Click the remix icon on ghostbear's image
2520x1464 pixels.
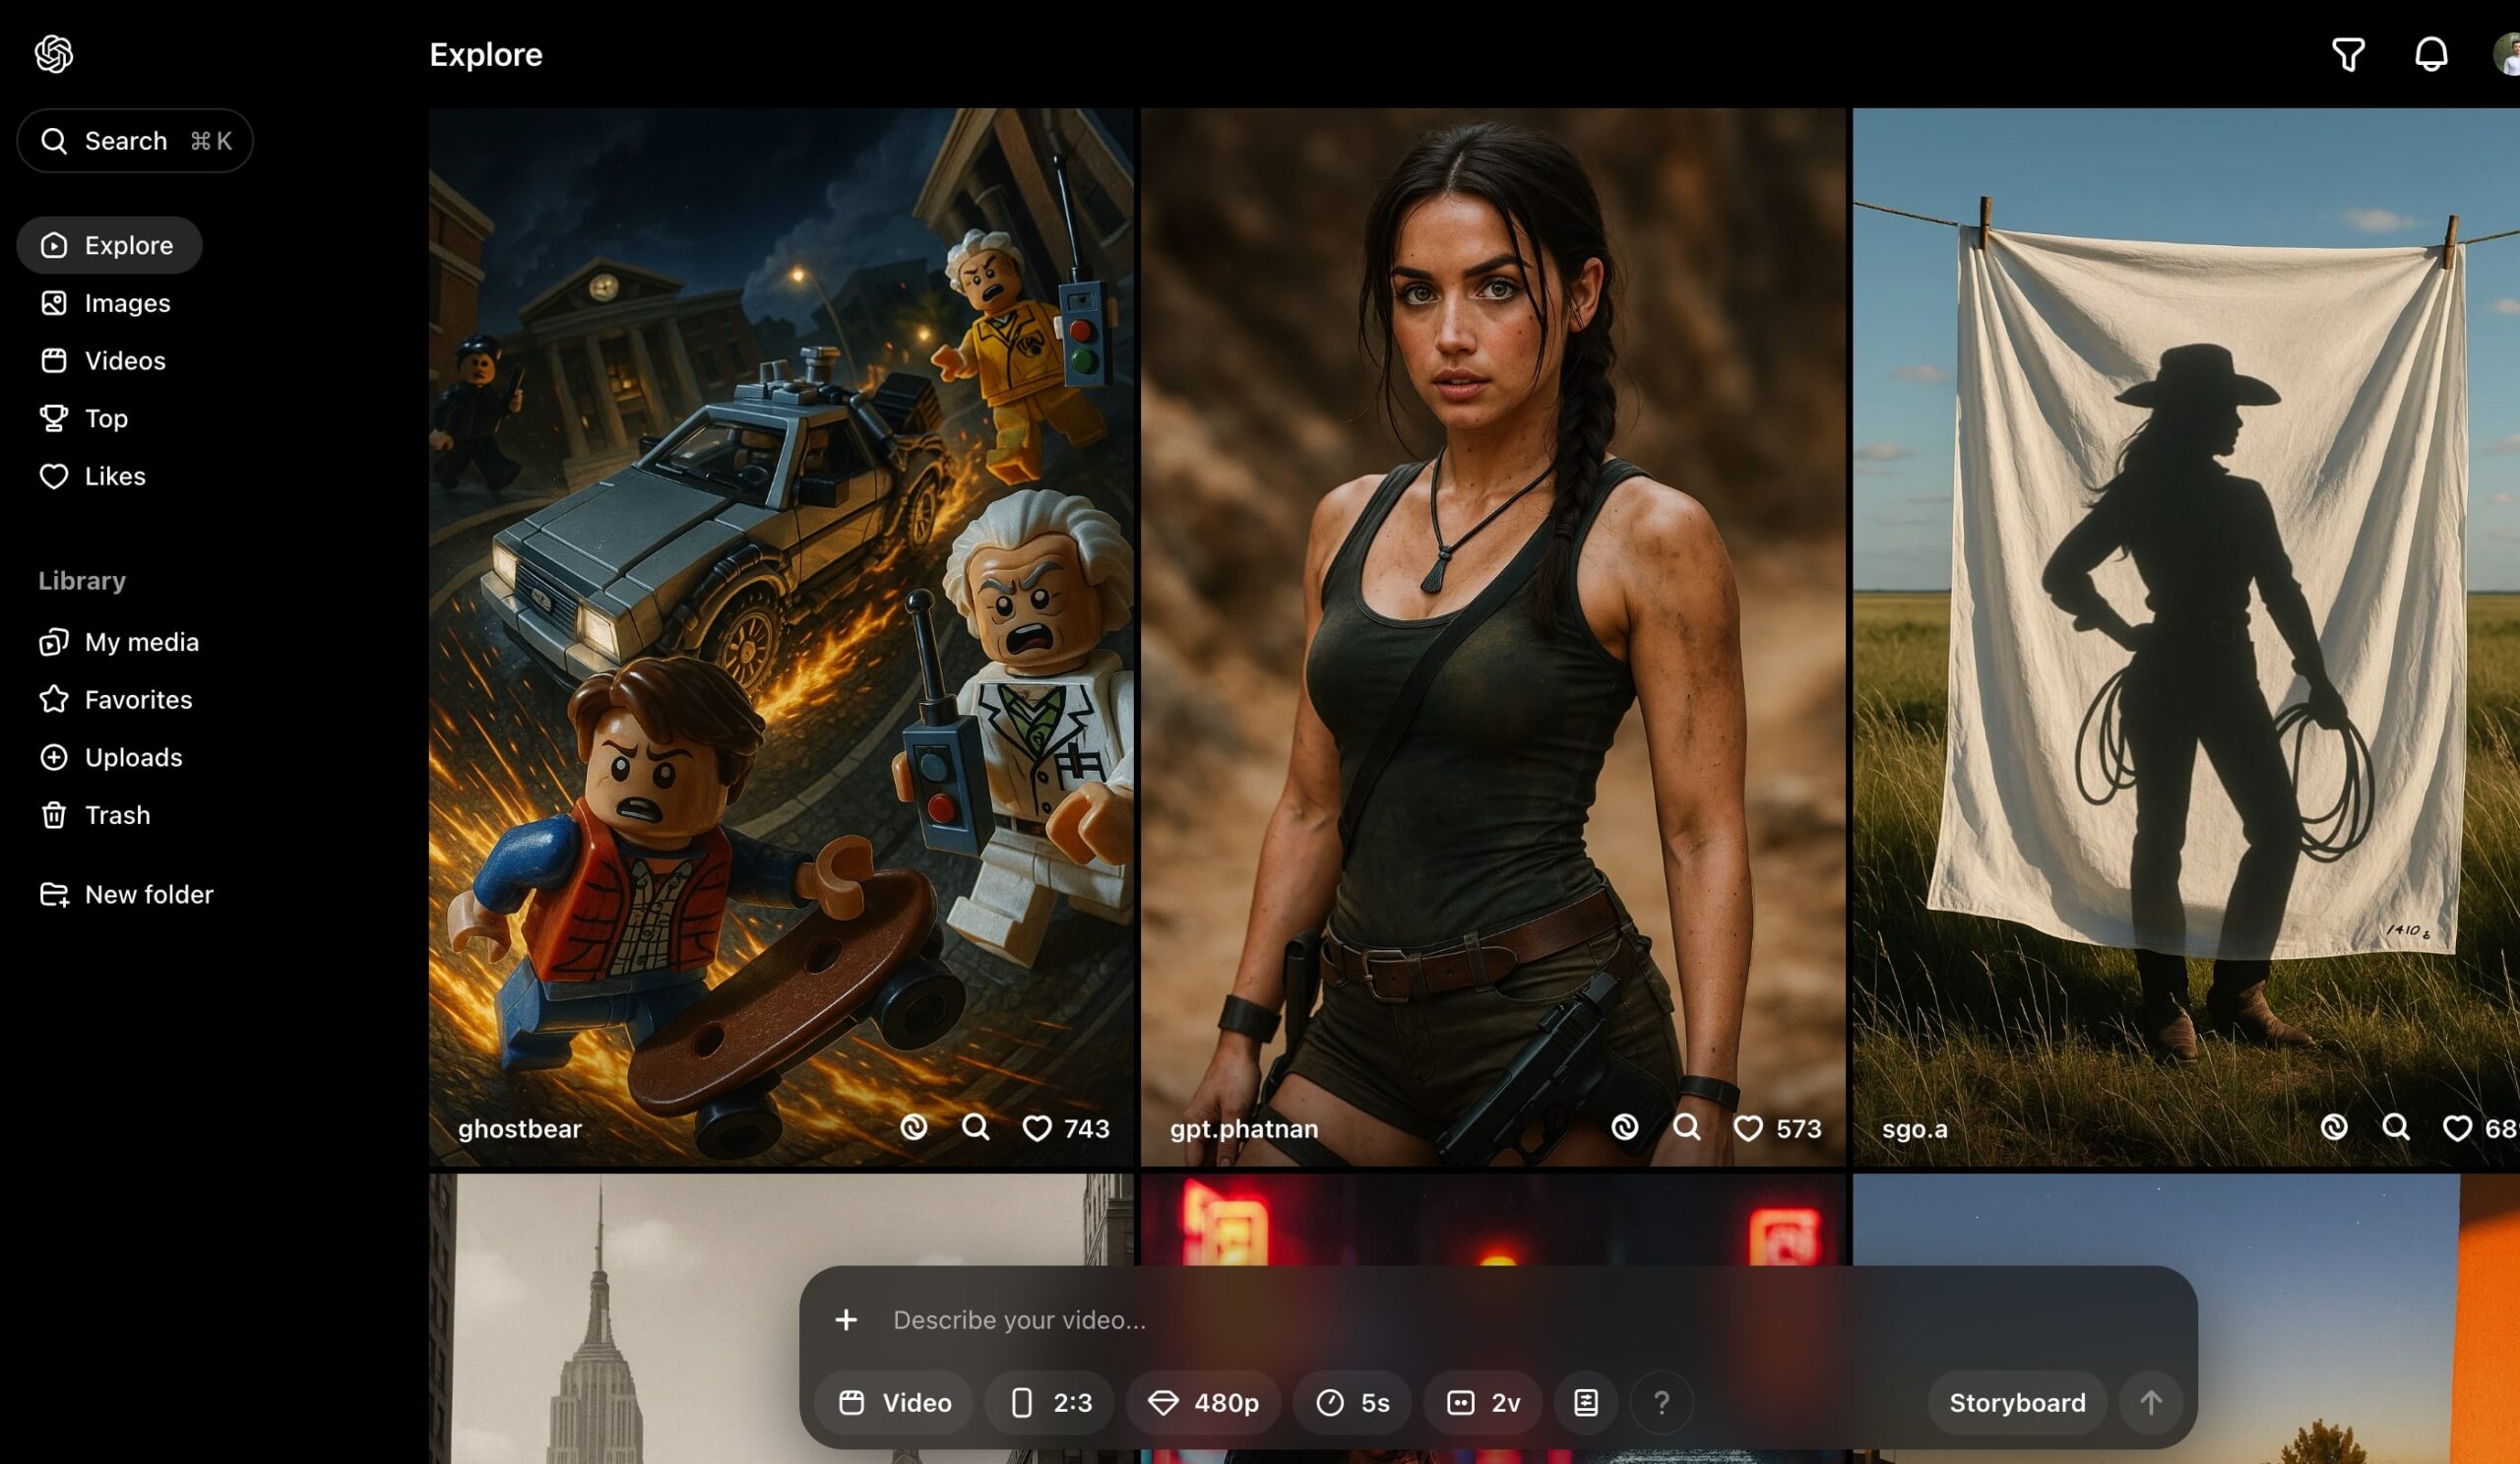[913, 1128]
